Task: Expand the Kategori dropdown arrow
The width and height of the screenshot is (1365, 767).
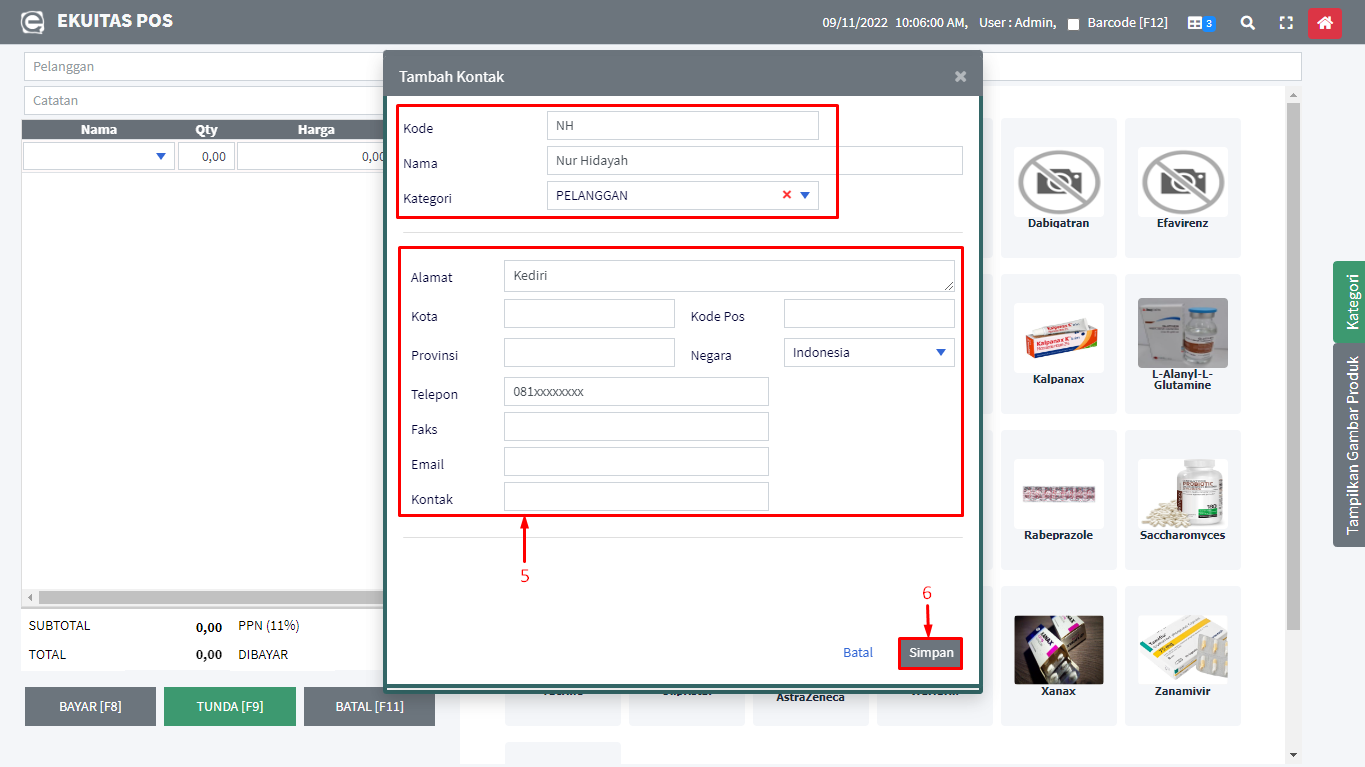Action: [x=805, y=195]
